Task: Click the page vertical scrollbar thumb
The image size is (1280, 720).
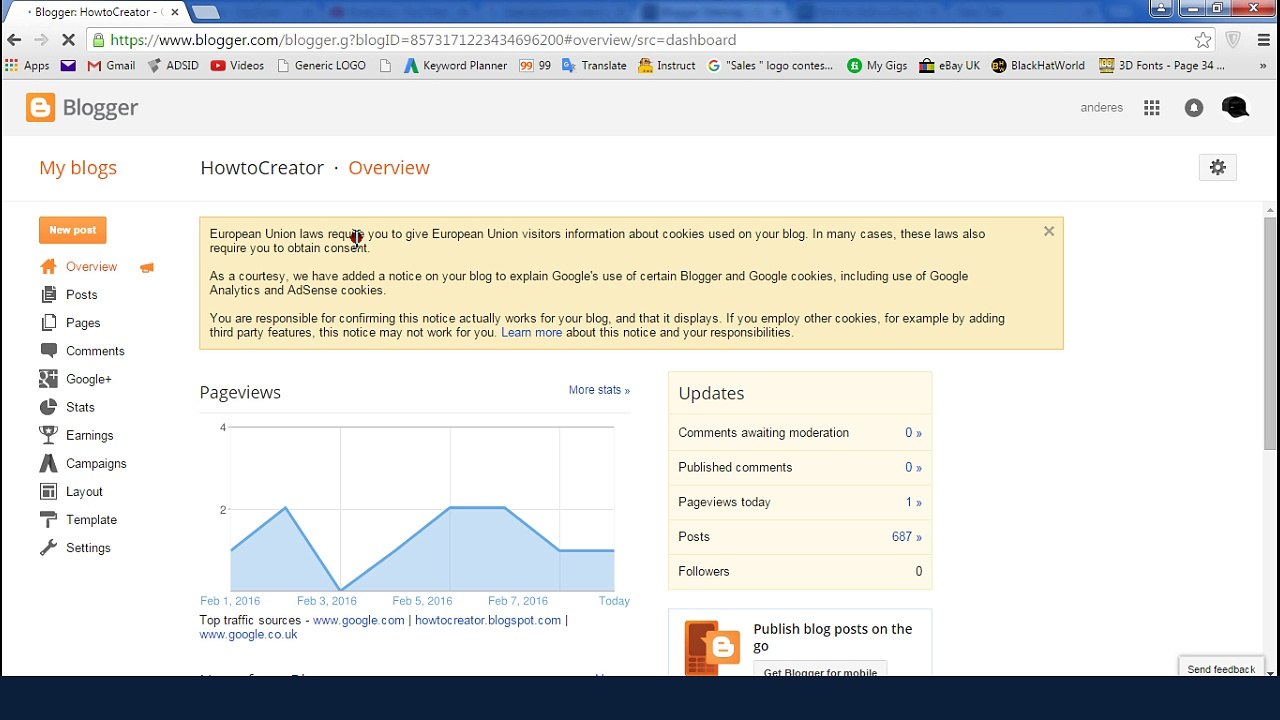Action: [1270, 332]
